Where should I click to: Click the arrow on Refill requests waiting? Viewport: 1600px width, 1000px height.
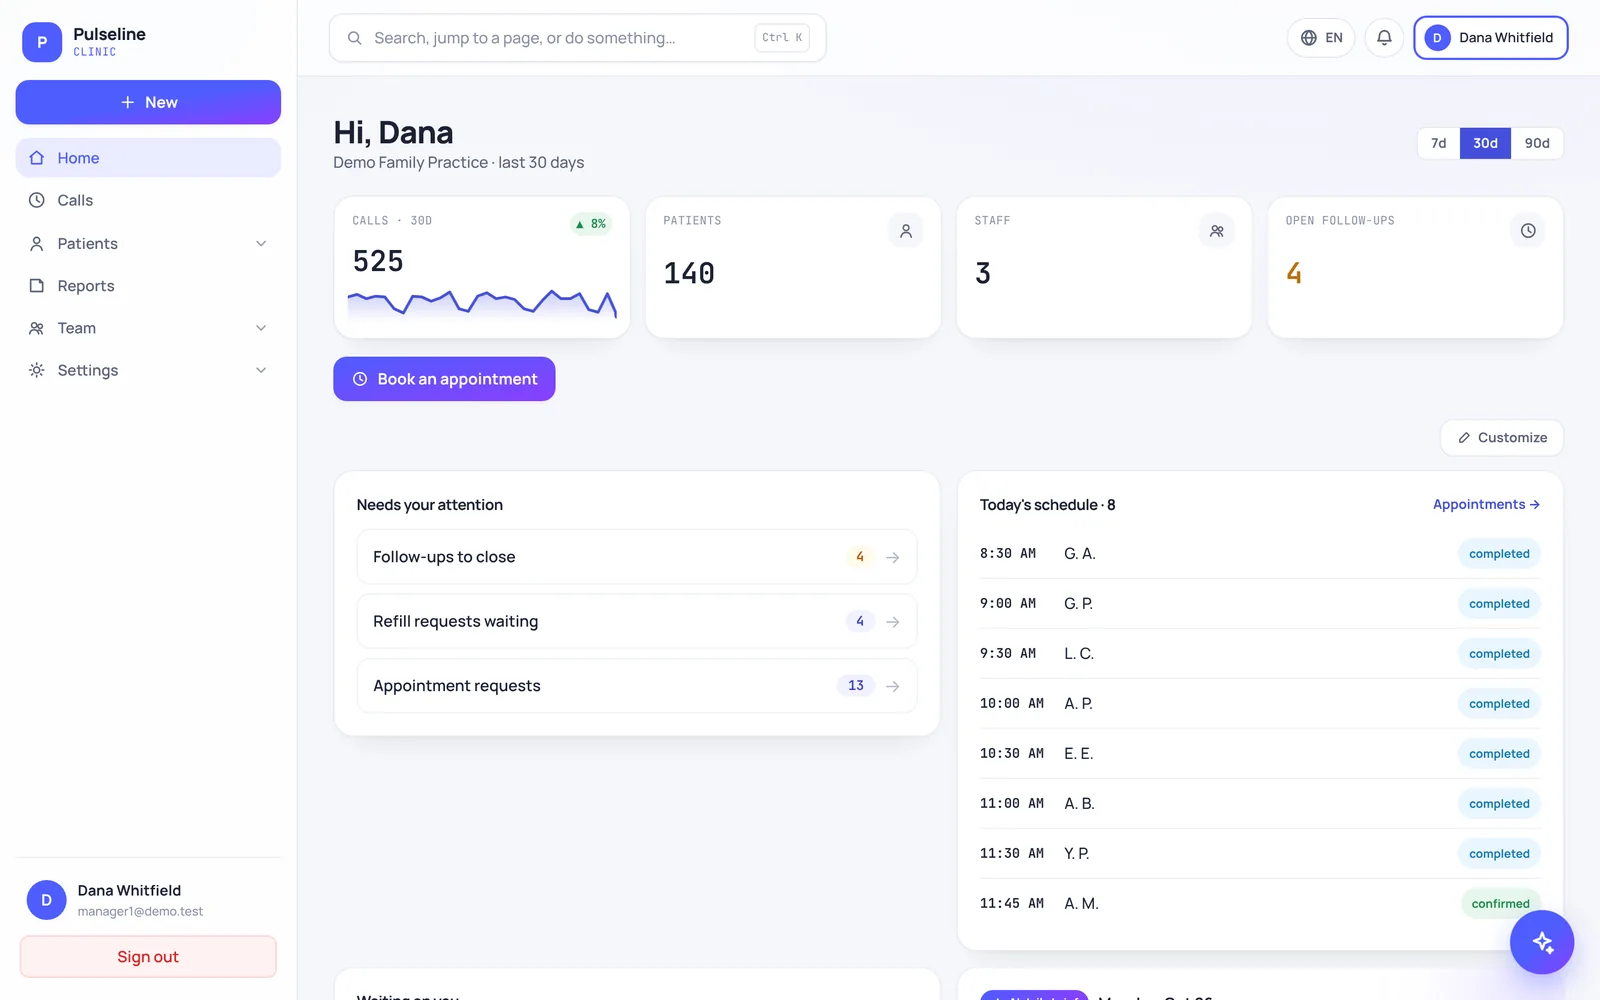point(893,622)
